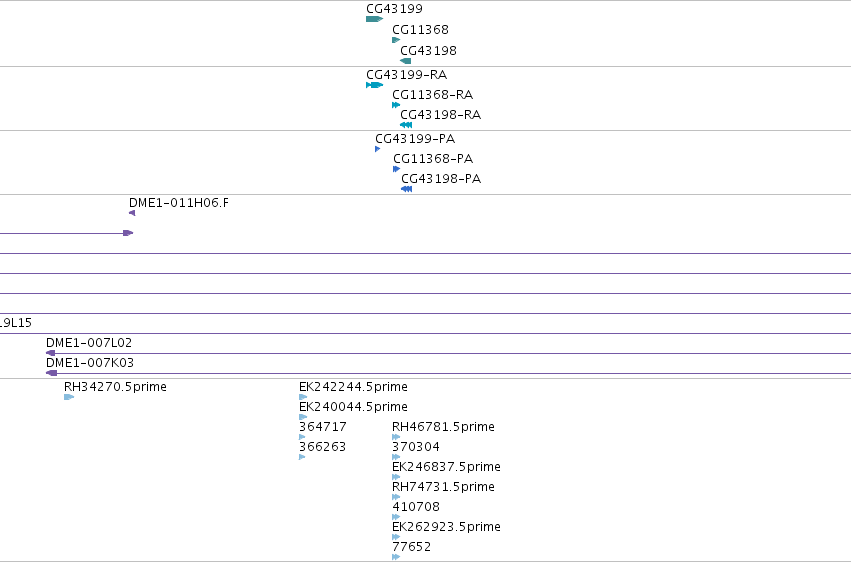851x562 pixels.
Task: Select the CG43199 gene label
Action: 394,9
